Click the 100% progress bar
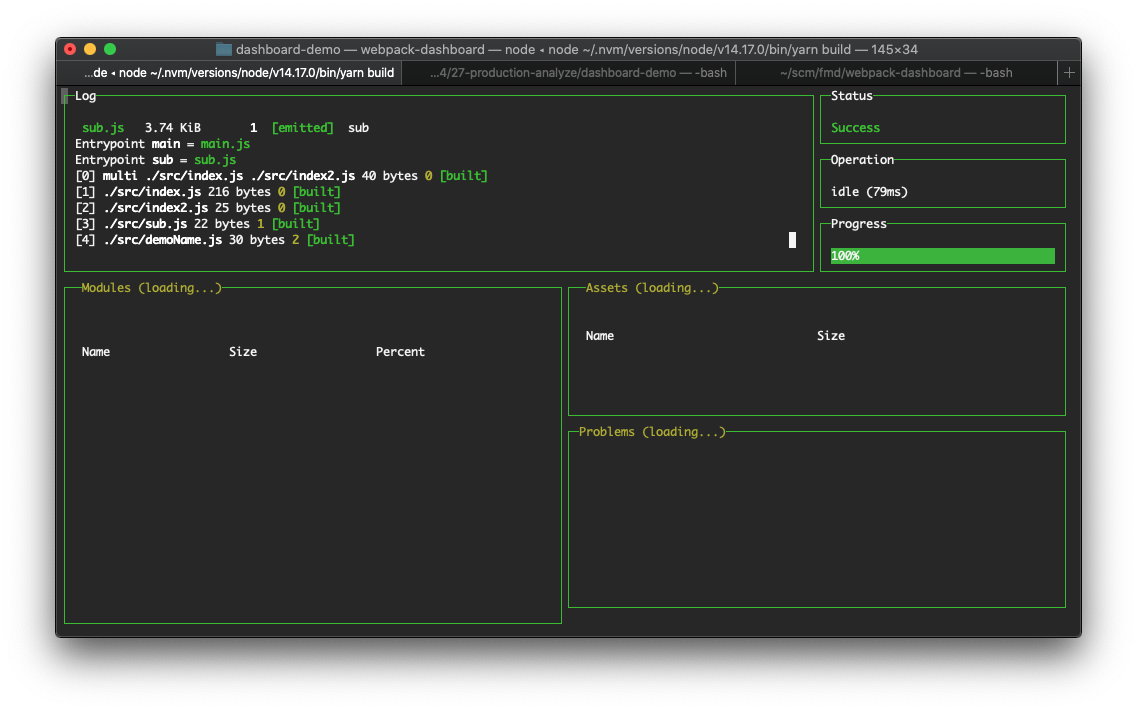Viewport: 1137px width, 711px height. 941,256
